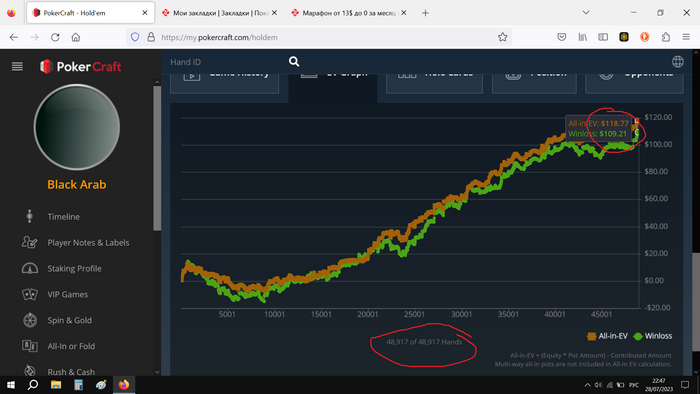Open the Firefox application menu
Image resolution: width=700 pixels, height=394 pixels.
[686, 37]
